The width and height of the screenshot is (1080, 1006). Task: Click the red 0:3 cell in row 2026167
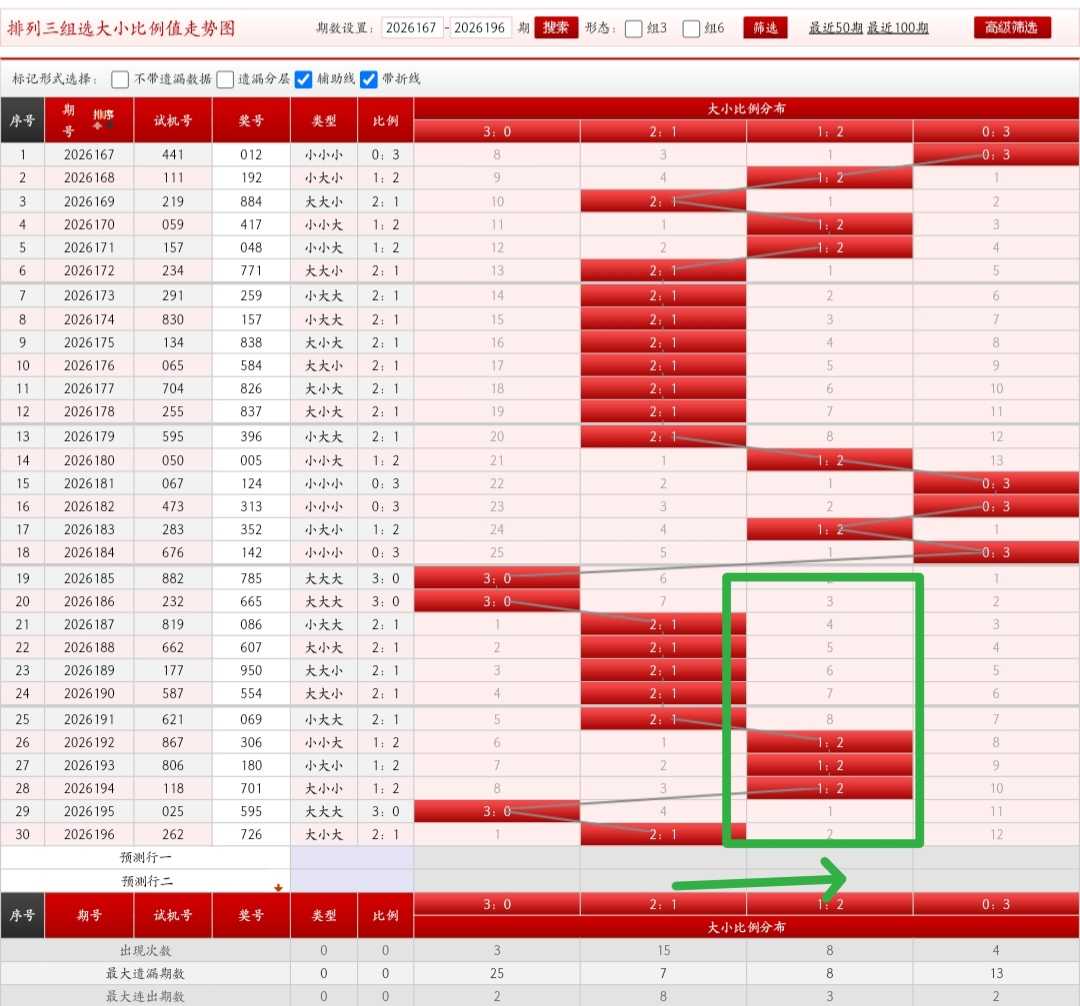coord(995,154)
